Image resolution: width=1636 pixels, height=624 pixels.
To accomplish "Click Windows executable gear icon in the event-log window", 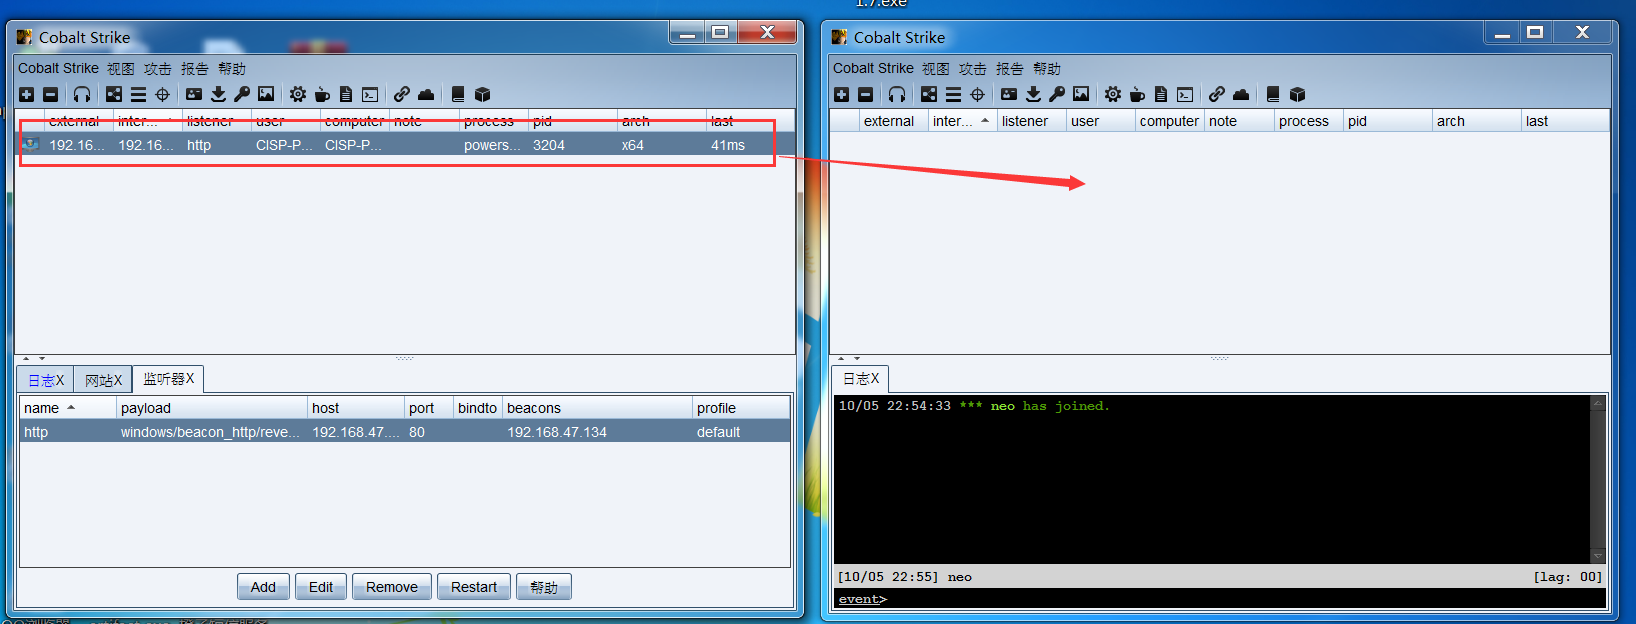I will coord(1113,94).
